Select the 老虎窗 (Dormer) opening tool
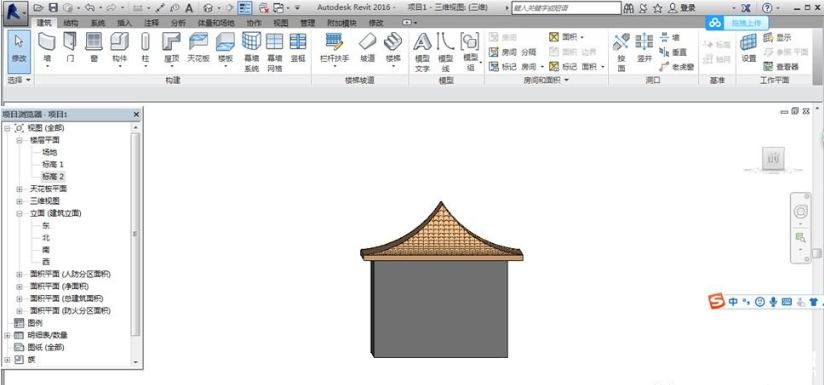 tap(677, 67)
